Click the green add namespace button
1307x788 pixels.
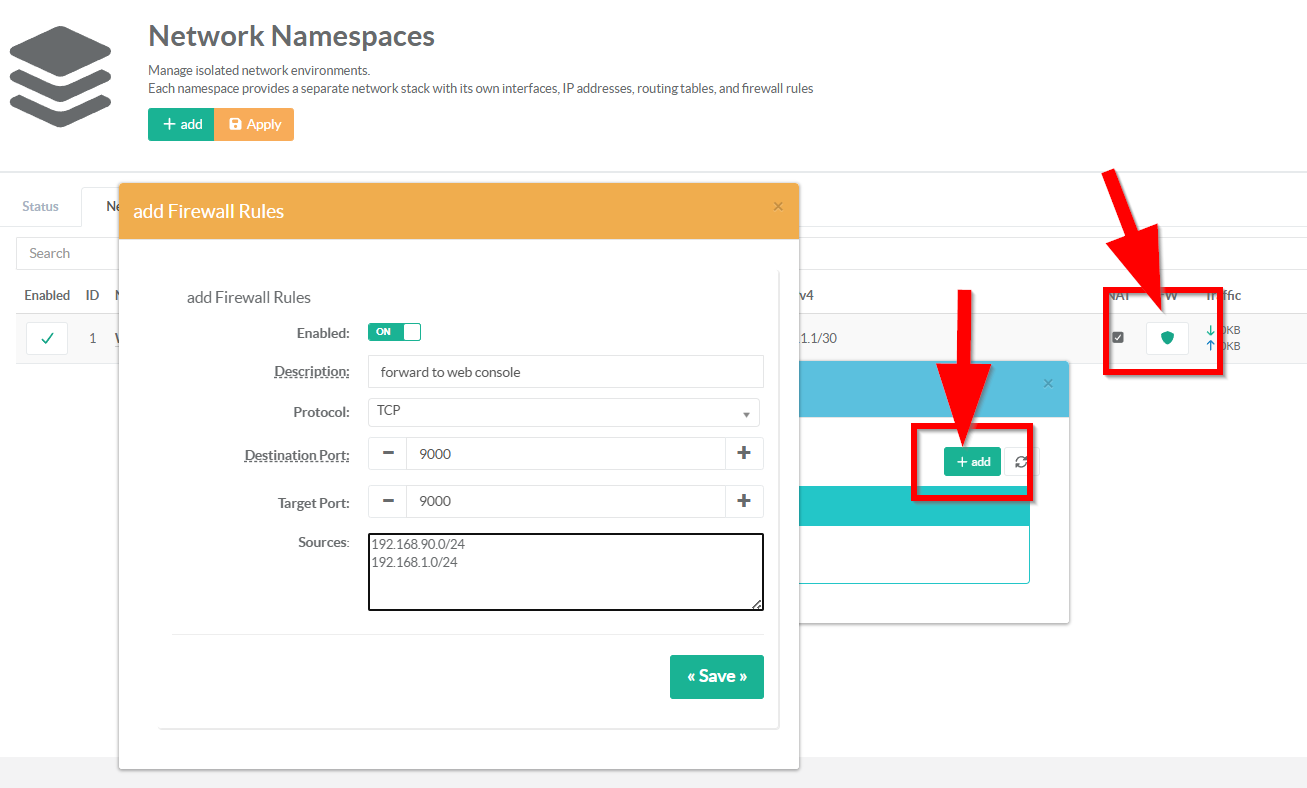[x=181, y=124]
